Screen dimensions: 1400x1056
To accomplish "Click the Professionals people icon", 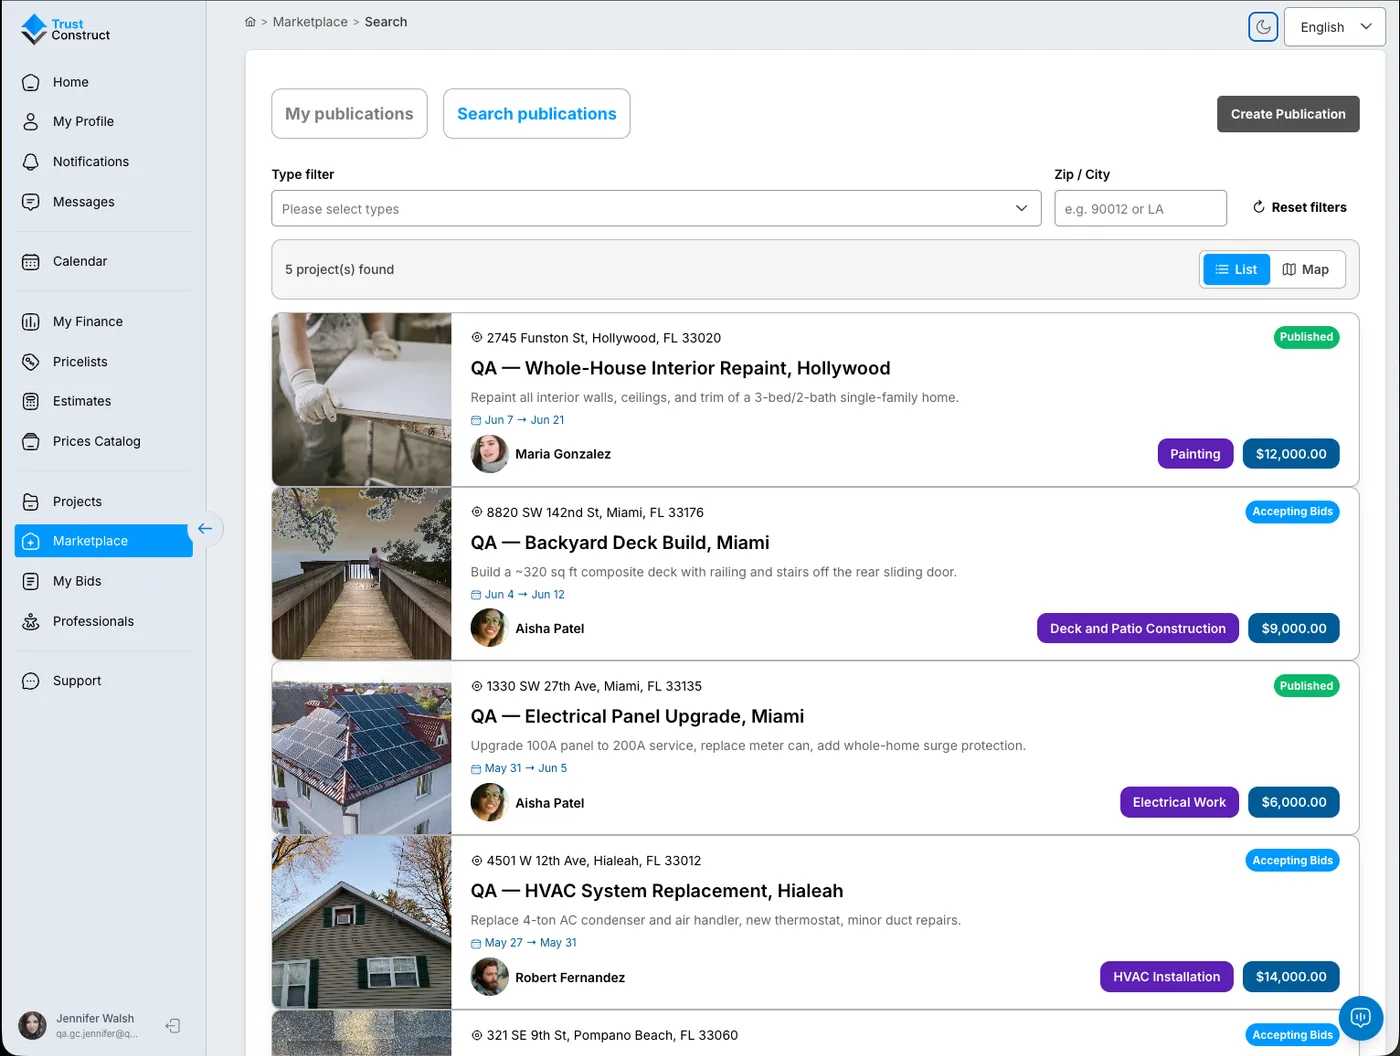I will point(31,621).
